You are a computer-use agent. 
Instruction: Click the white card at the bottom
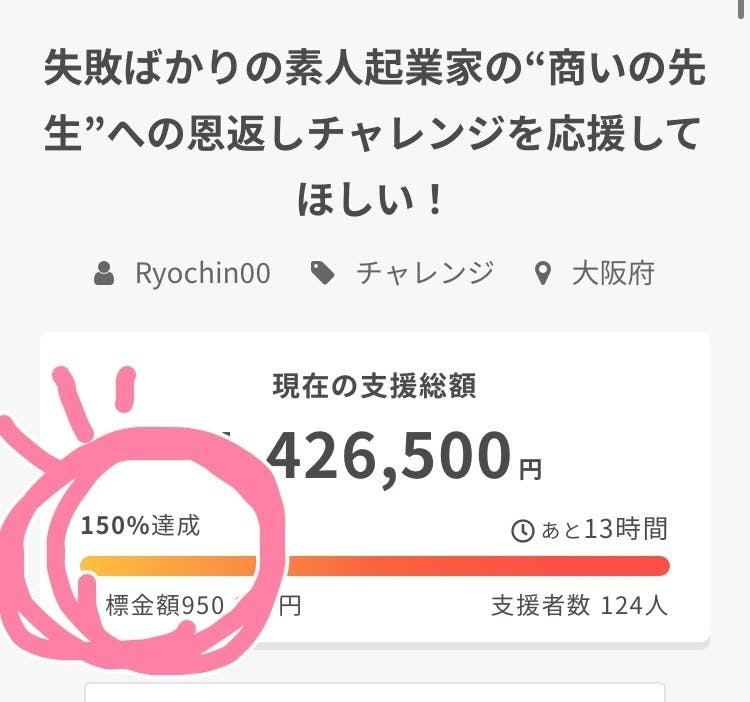click(375, 692)
